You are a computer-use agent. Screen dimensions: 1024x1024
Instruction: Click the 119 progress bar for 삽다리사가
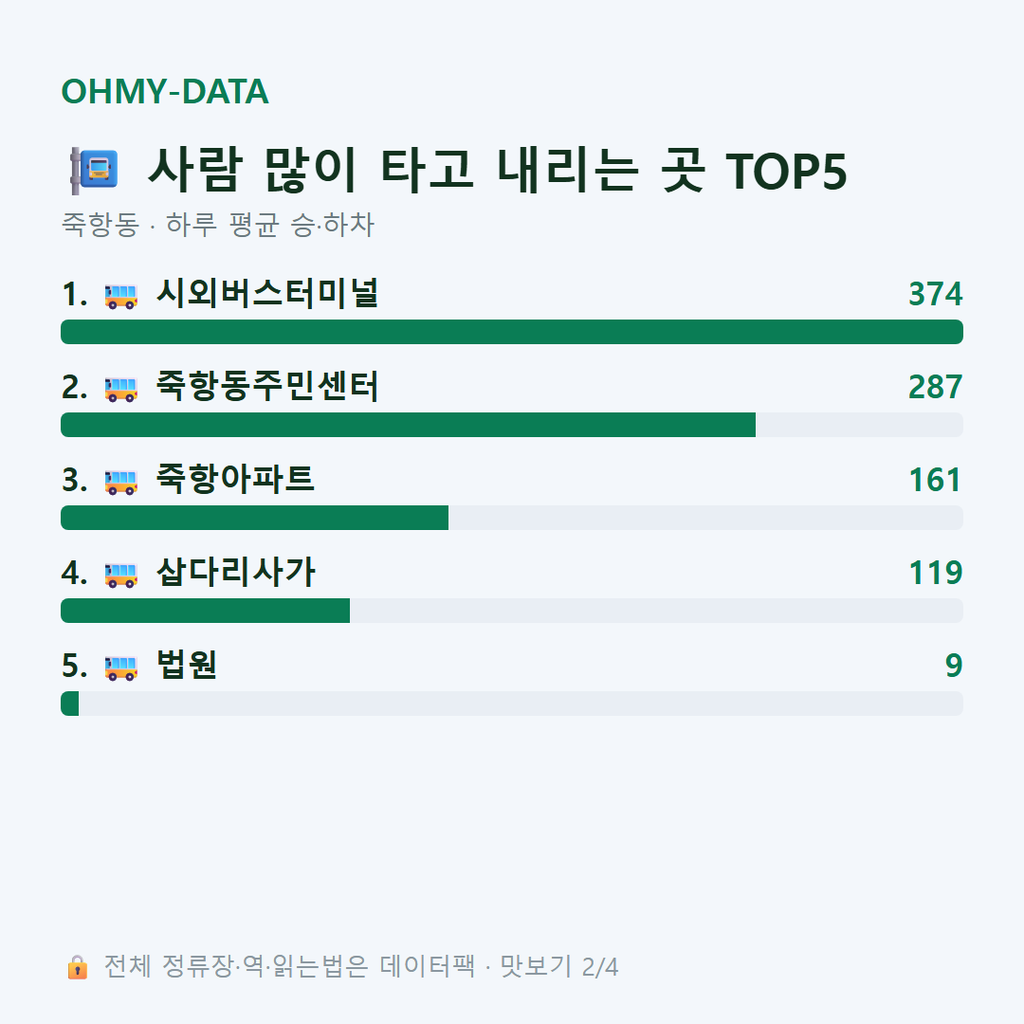pos(512,611)
